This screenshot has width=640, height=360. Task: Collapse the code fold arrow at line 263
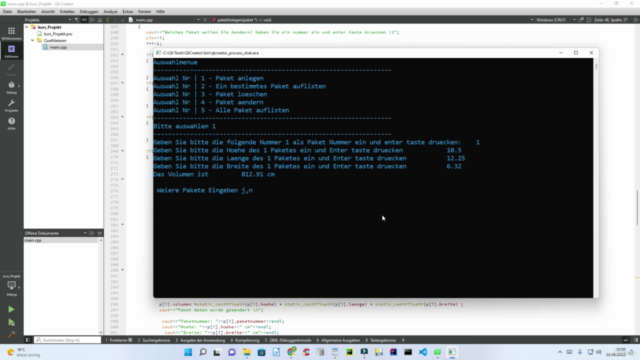[x=122, y=117]
